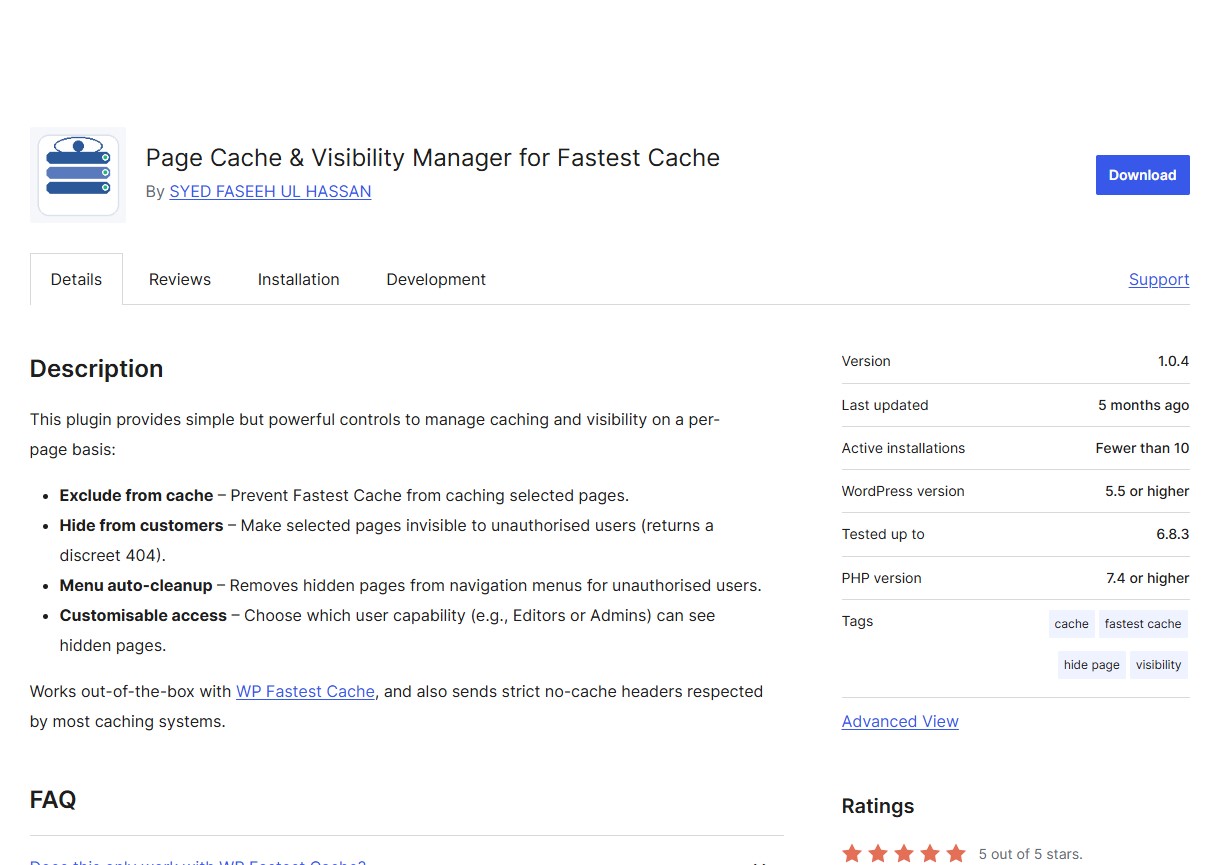Click the fourth rating star
1211x865 pixels.
pyautogui.click(x=930, y=853)
